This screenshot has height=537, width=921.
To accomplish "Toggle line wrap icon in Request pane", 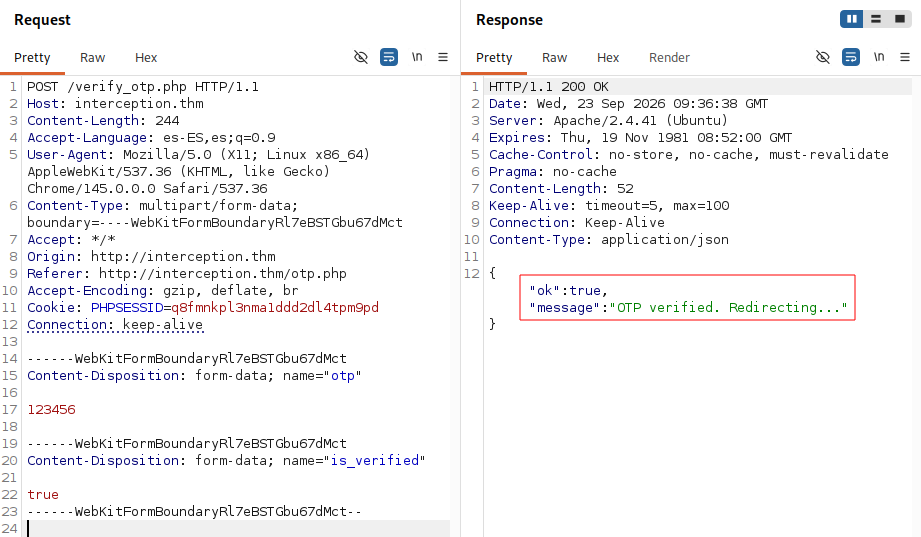I will point(389,57).
